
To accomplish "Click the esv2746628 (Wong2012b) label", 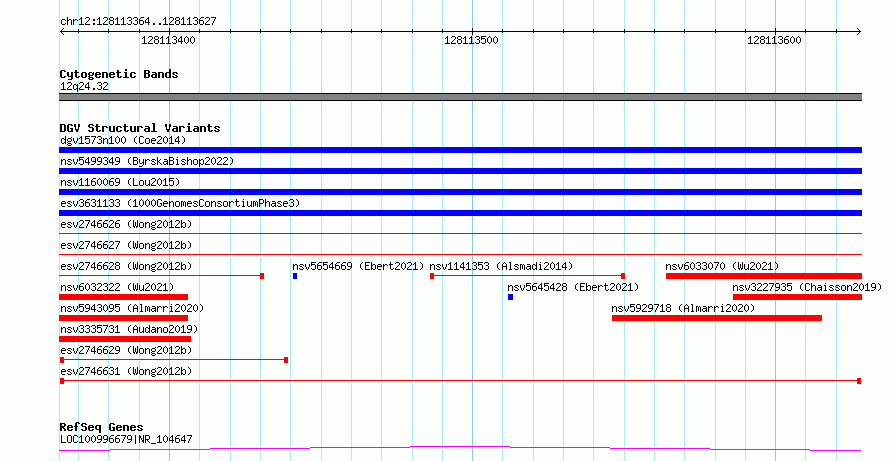I will tap(126, 266).
